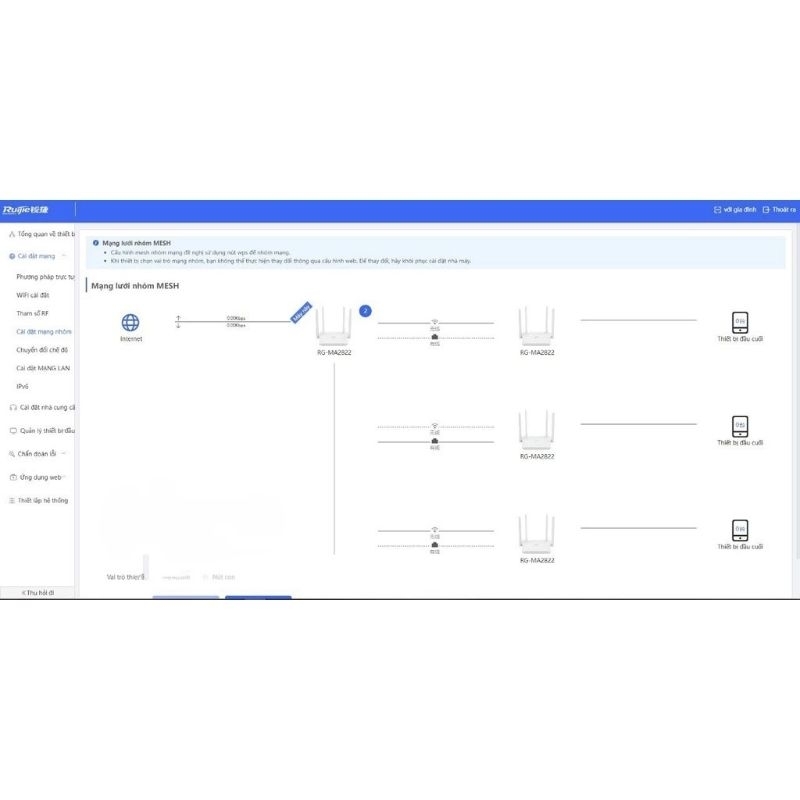Click the Ruijie logo in header
The width and height of the screenshot is (800, 800).
point(26,210)
